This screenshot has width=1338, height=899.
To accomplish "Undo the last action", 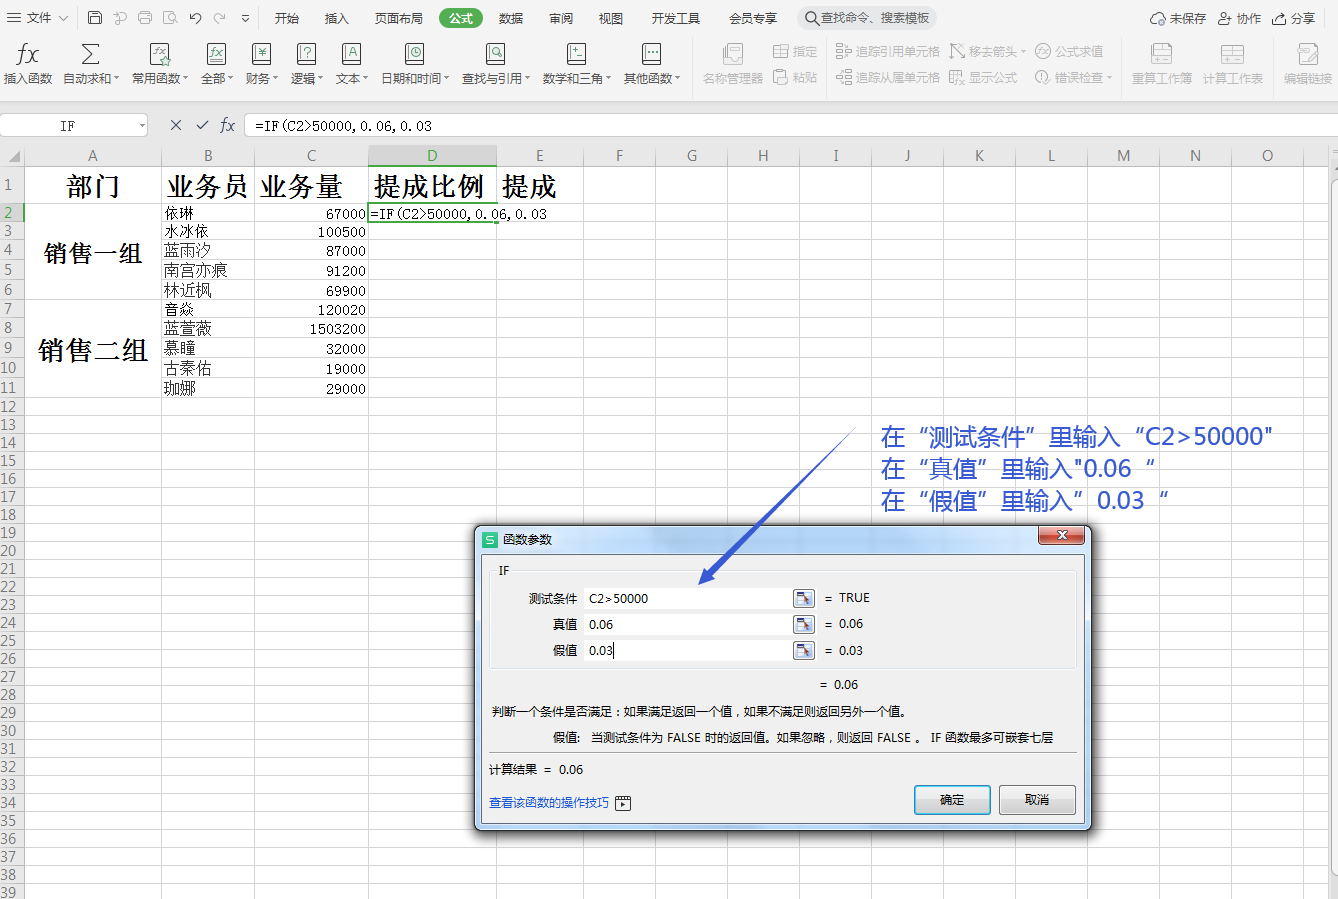I will (x=195, y=18).
